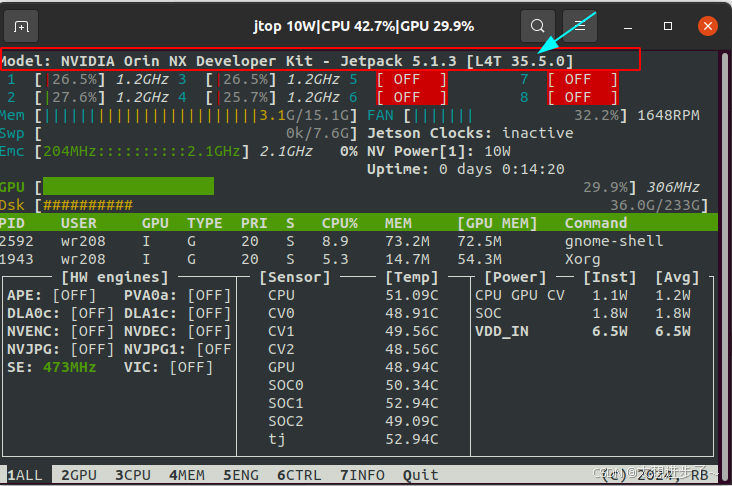Click the NVENC: [OFF] engine entry
732x486 pixels.
60,331
